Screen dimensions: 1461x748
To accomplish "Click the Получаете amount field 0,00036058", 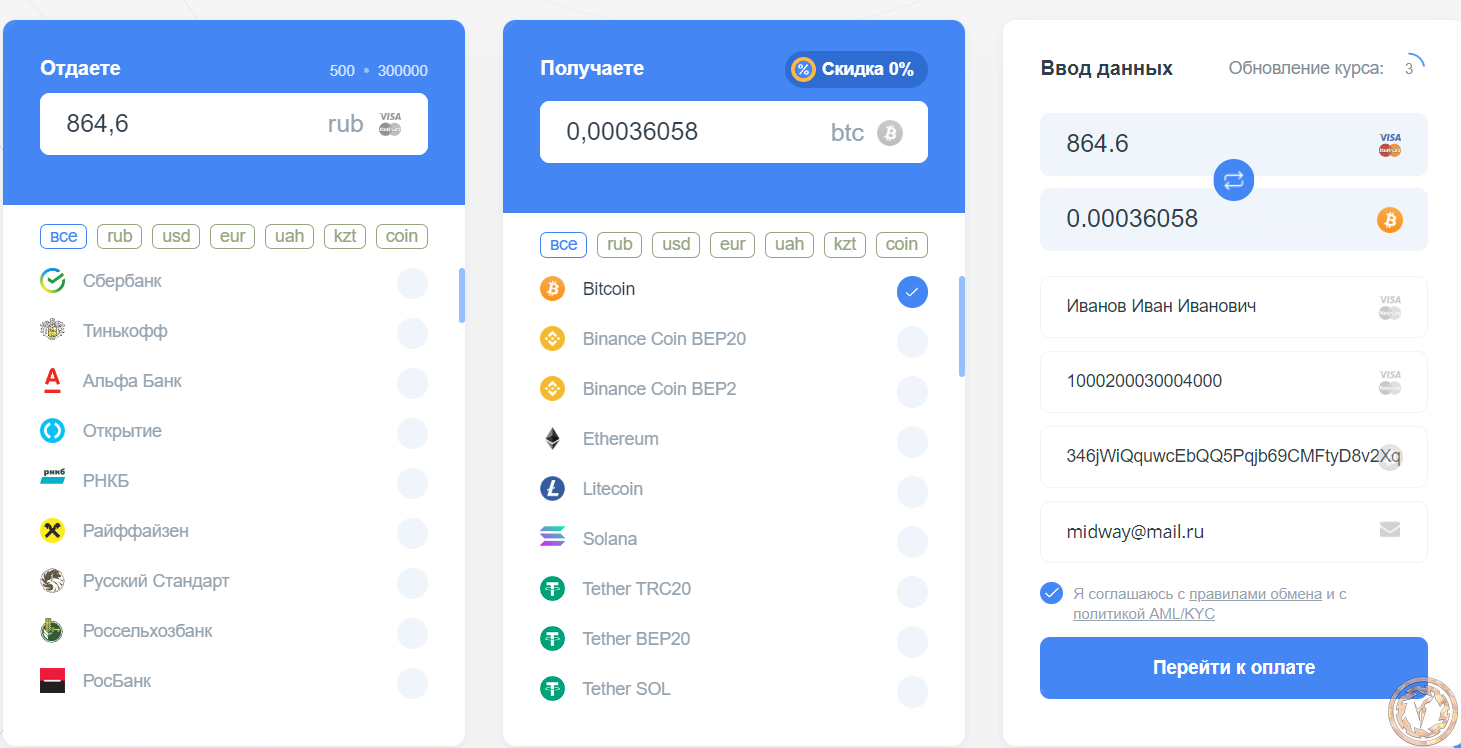I will 734,132.
